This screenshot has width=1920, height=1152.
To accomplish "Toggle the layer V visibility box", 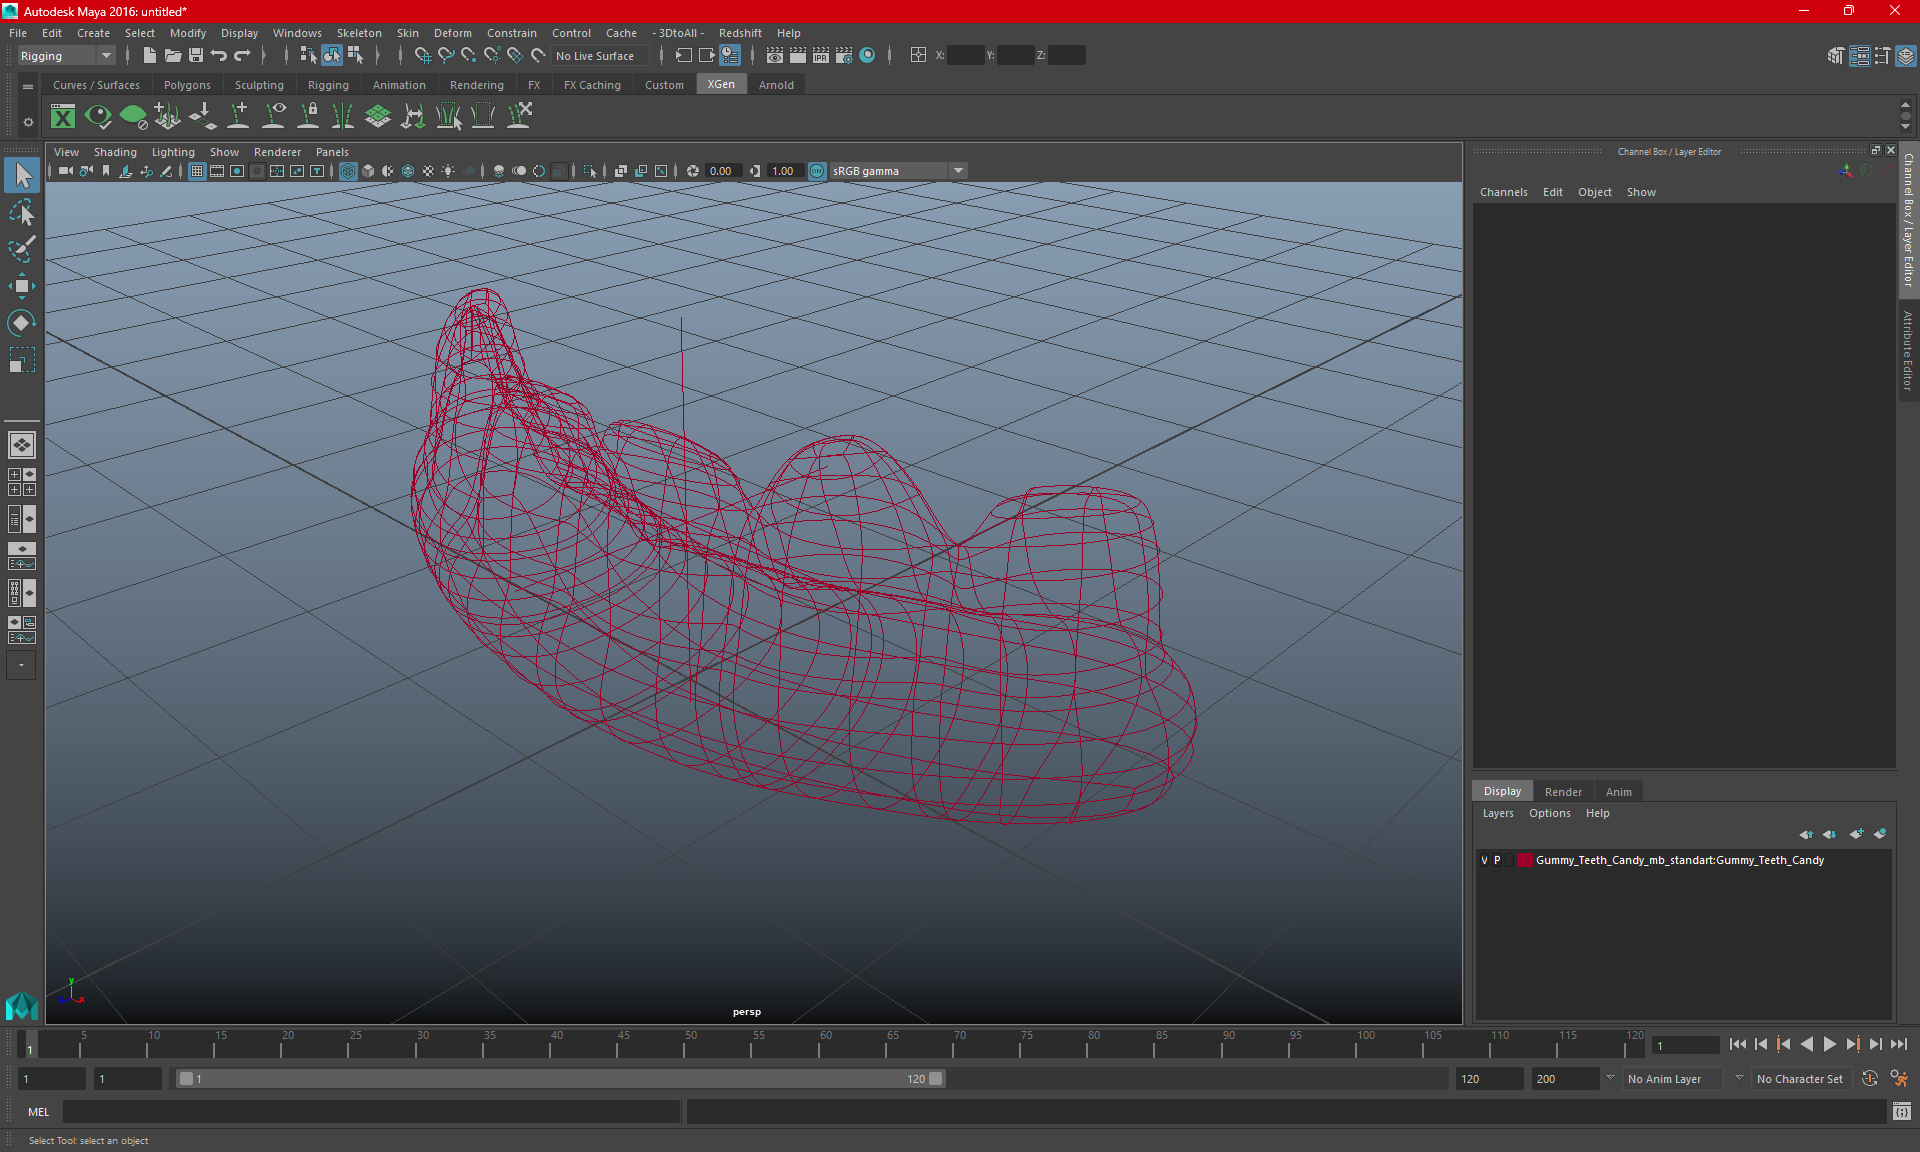I will 1484,860.
